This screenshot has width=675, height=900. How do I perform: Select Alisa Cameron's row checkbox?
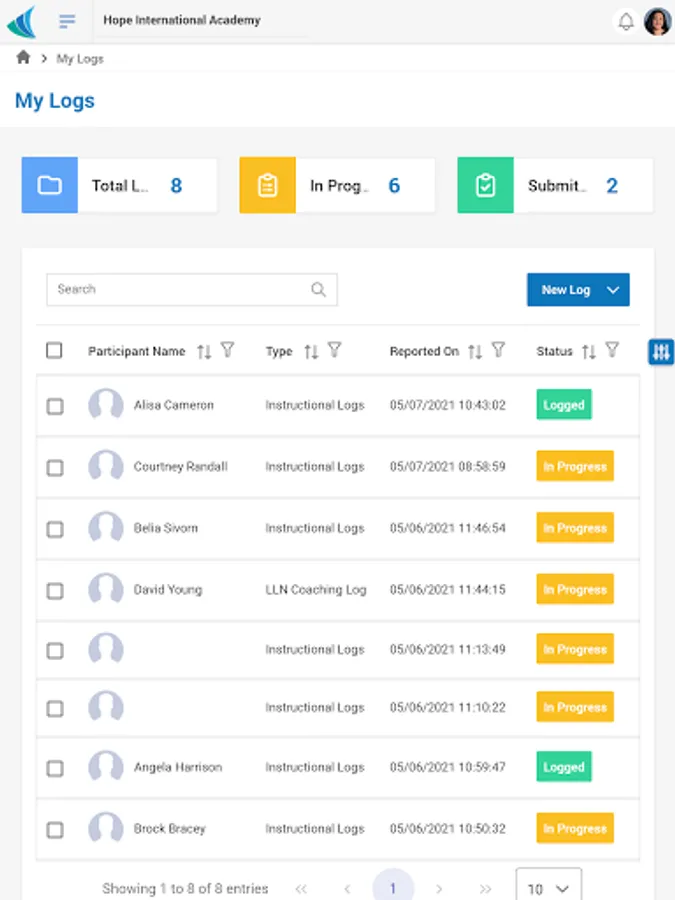(55, 406)
